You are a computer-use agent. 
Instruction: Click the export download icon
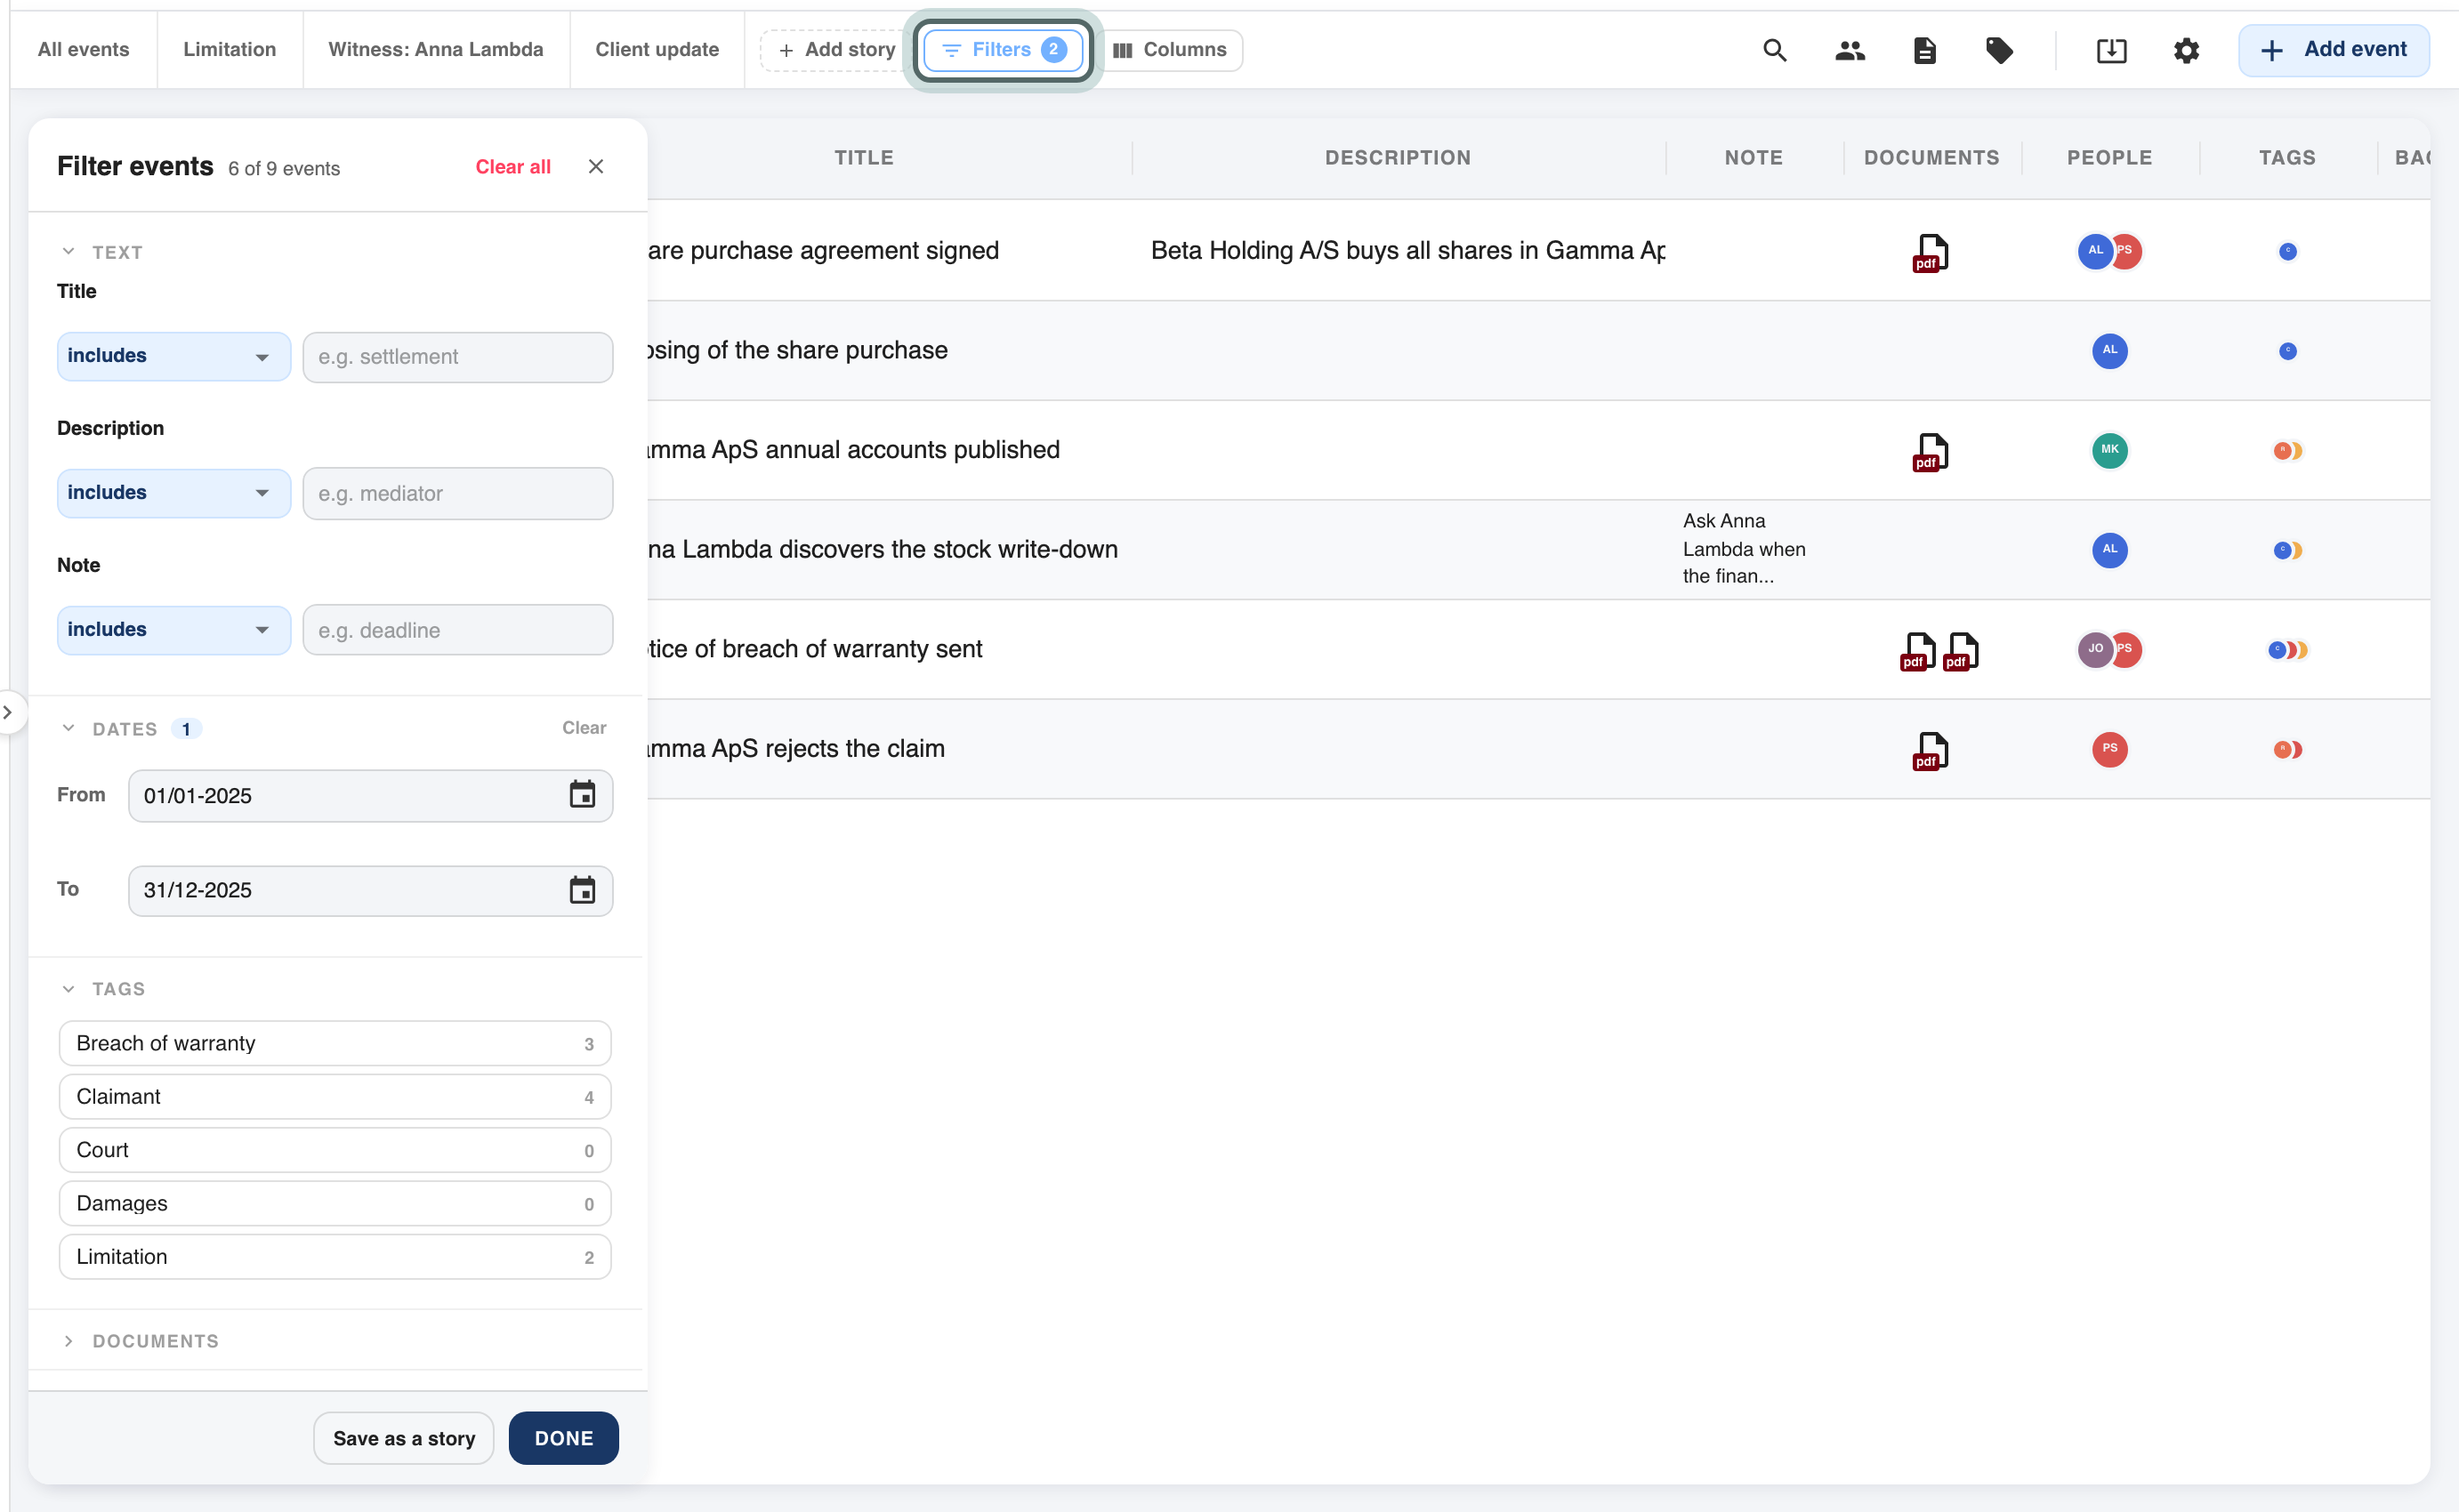coord(2111,50)
